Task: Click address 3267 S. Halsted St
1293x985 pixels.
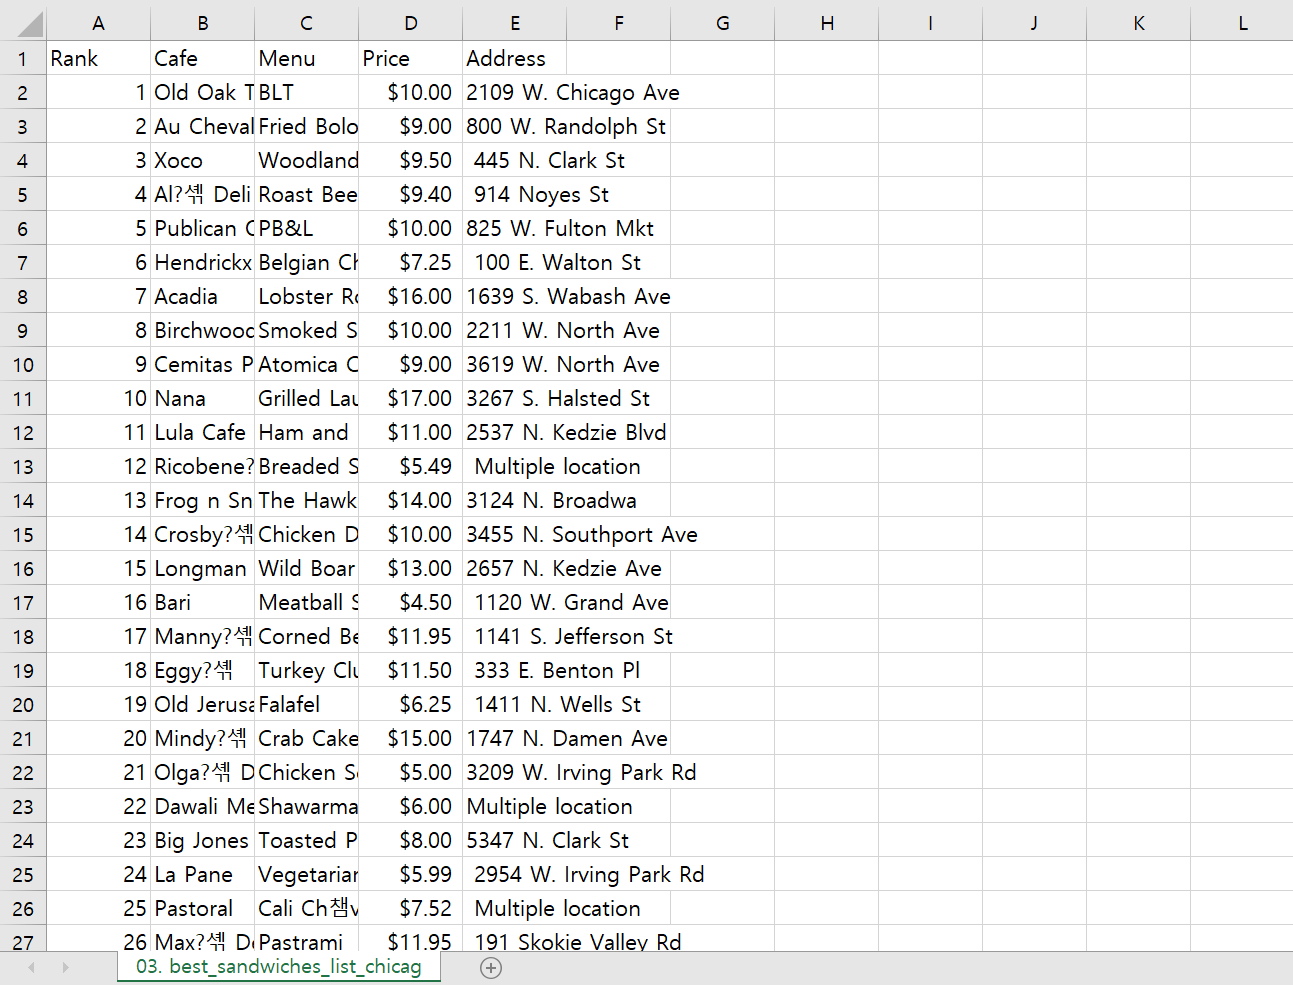Action: pyautogui.click(x=558, y=398)
